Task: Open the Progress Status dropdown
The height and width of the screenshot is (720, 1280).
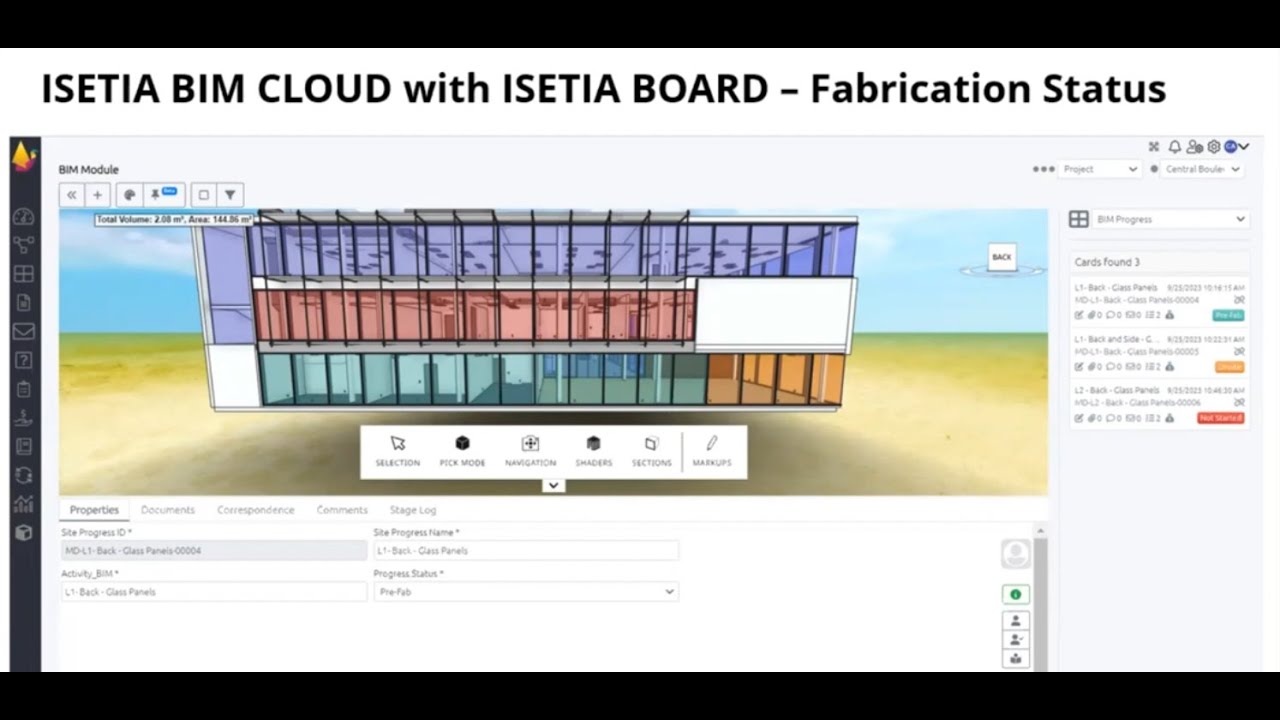Action: [526, 592]
